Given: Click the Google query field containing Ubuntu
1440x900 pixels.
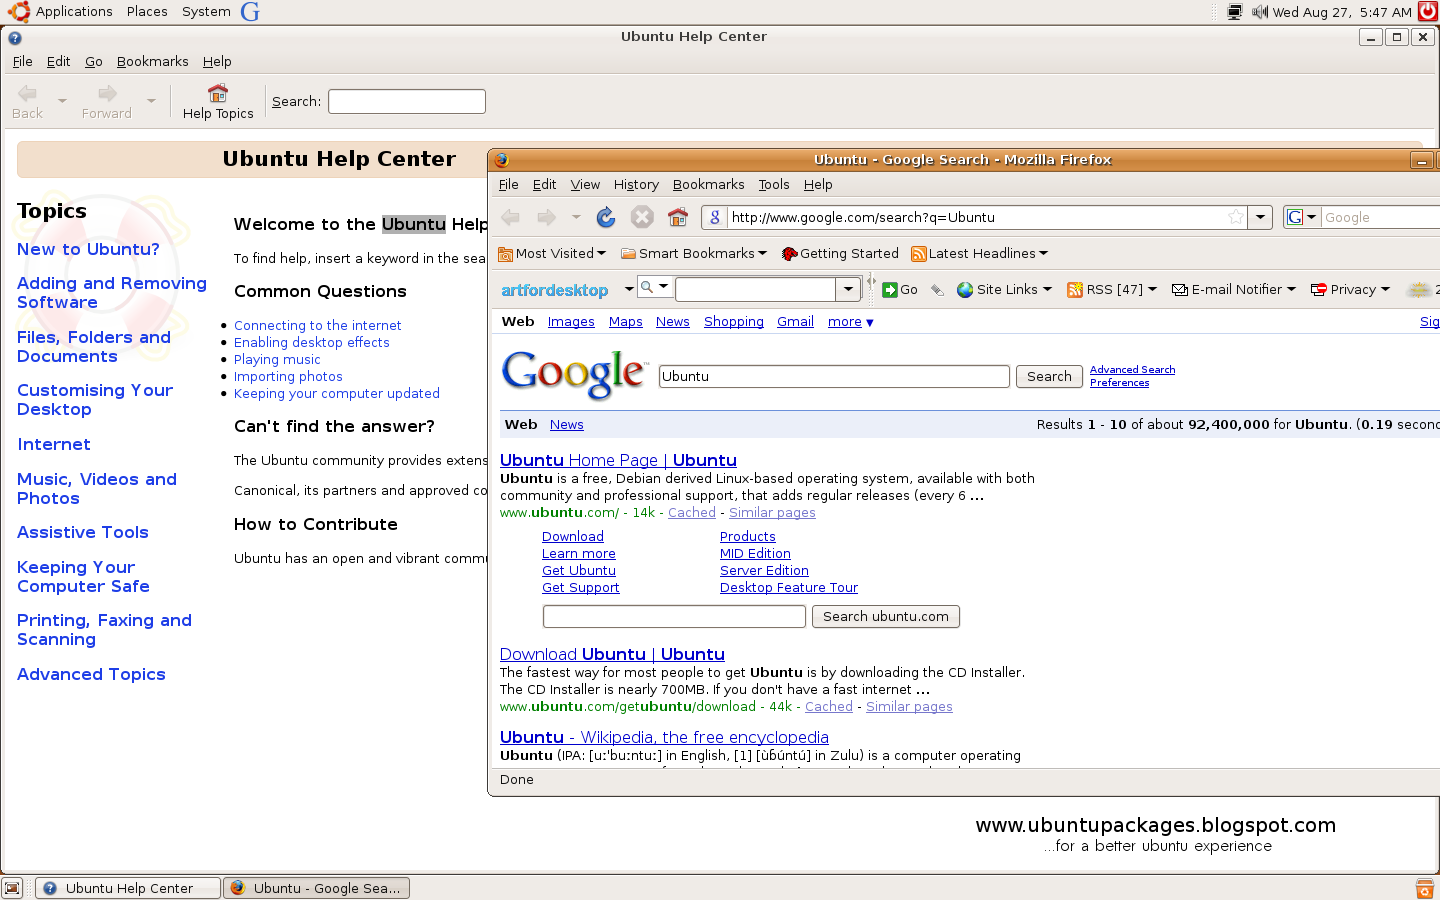Looking at the screenshot, I should [834, 376].
